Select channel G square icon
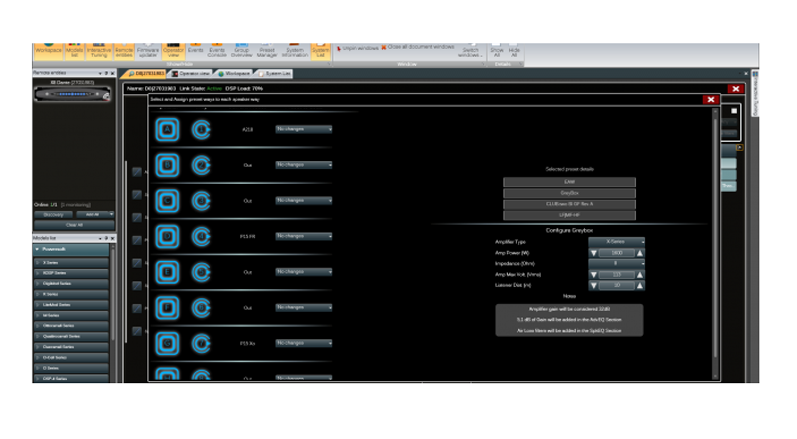This screenshot has width=797, height=439. point(167,343)
